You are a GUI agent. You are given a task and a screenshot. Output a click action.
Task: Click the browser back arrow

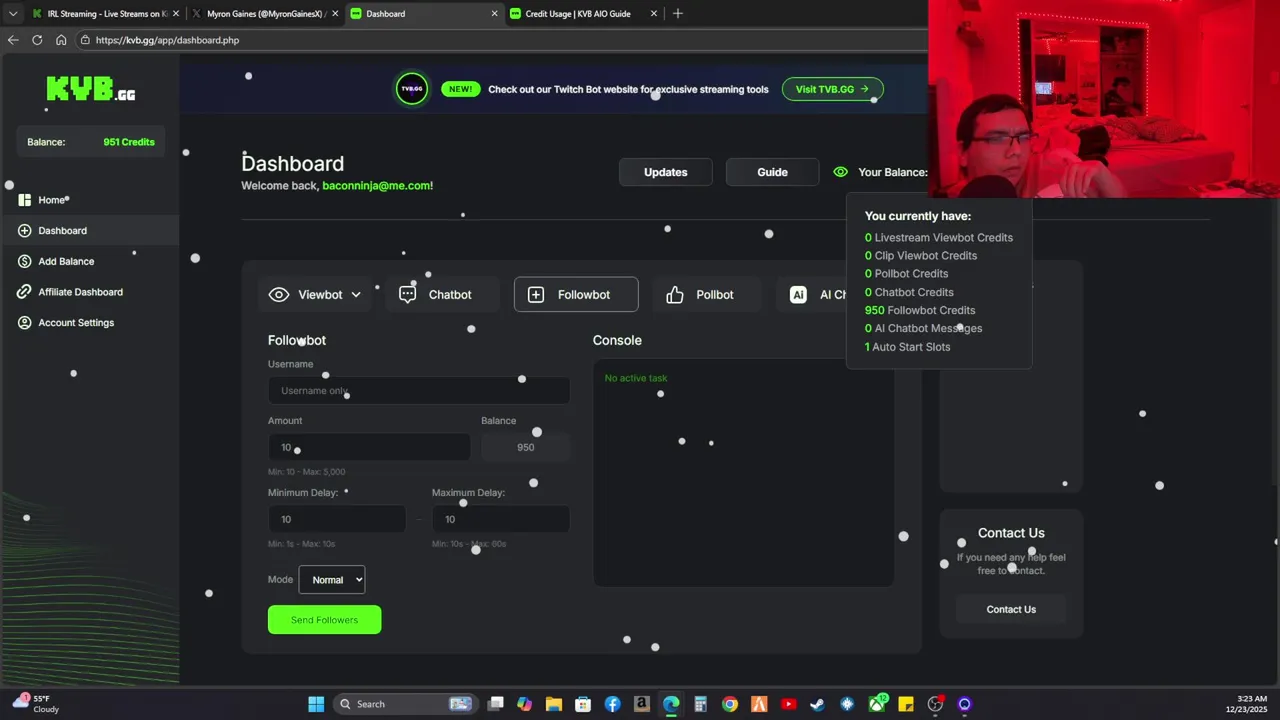[x=13, y=40]
